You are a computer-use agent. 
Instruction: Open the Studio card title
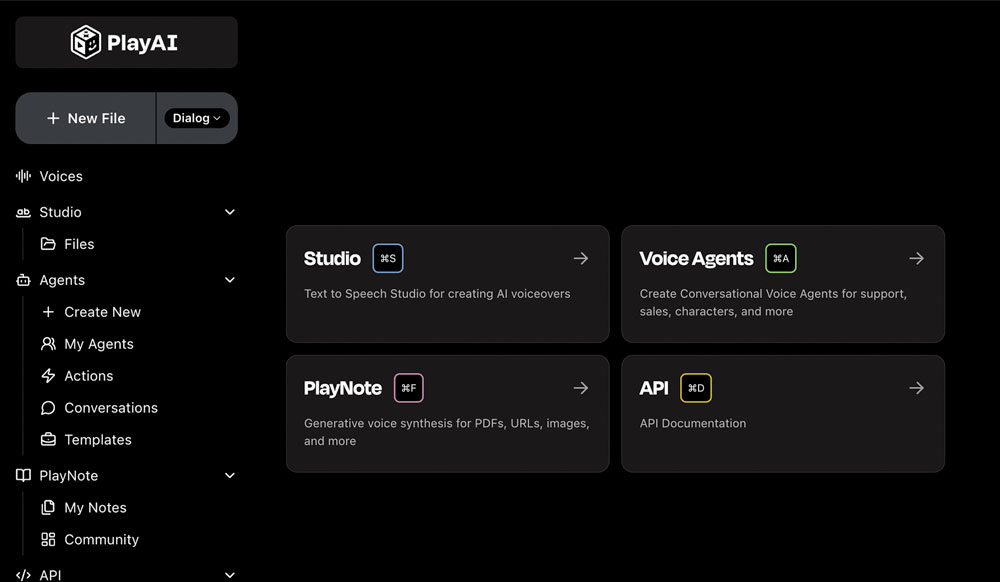[332, 258]
